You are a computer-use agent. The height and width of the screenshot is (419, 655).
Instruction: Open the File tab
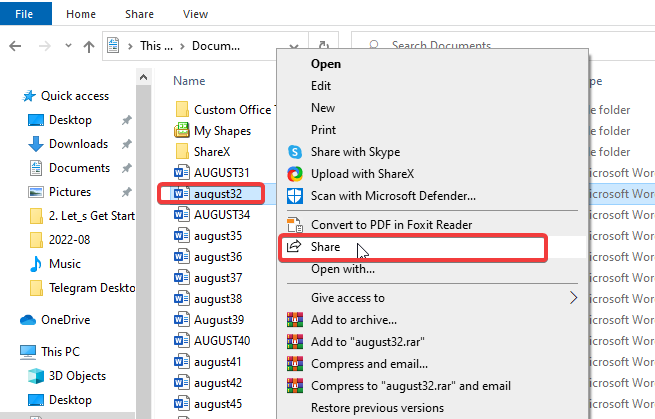click(x=26, y=14)
